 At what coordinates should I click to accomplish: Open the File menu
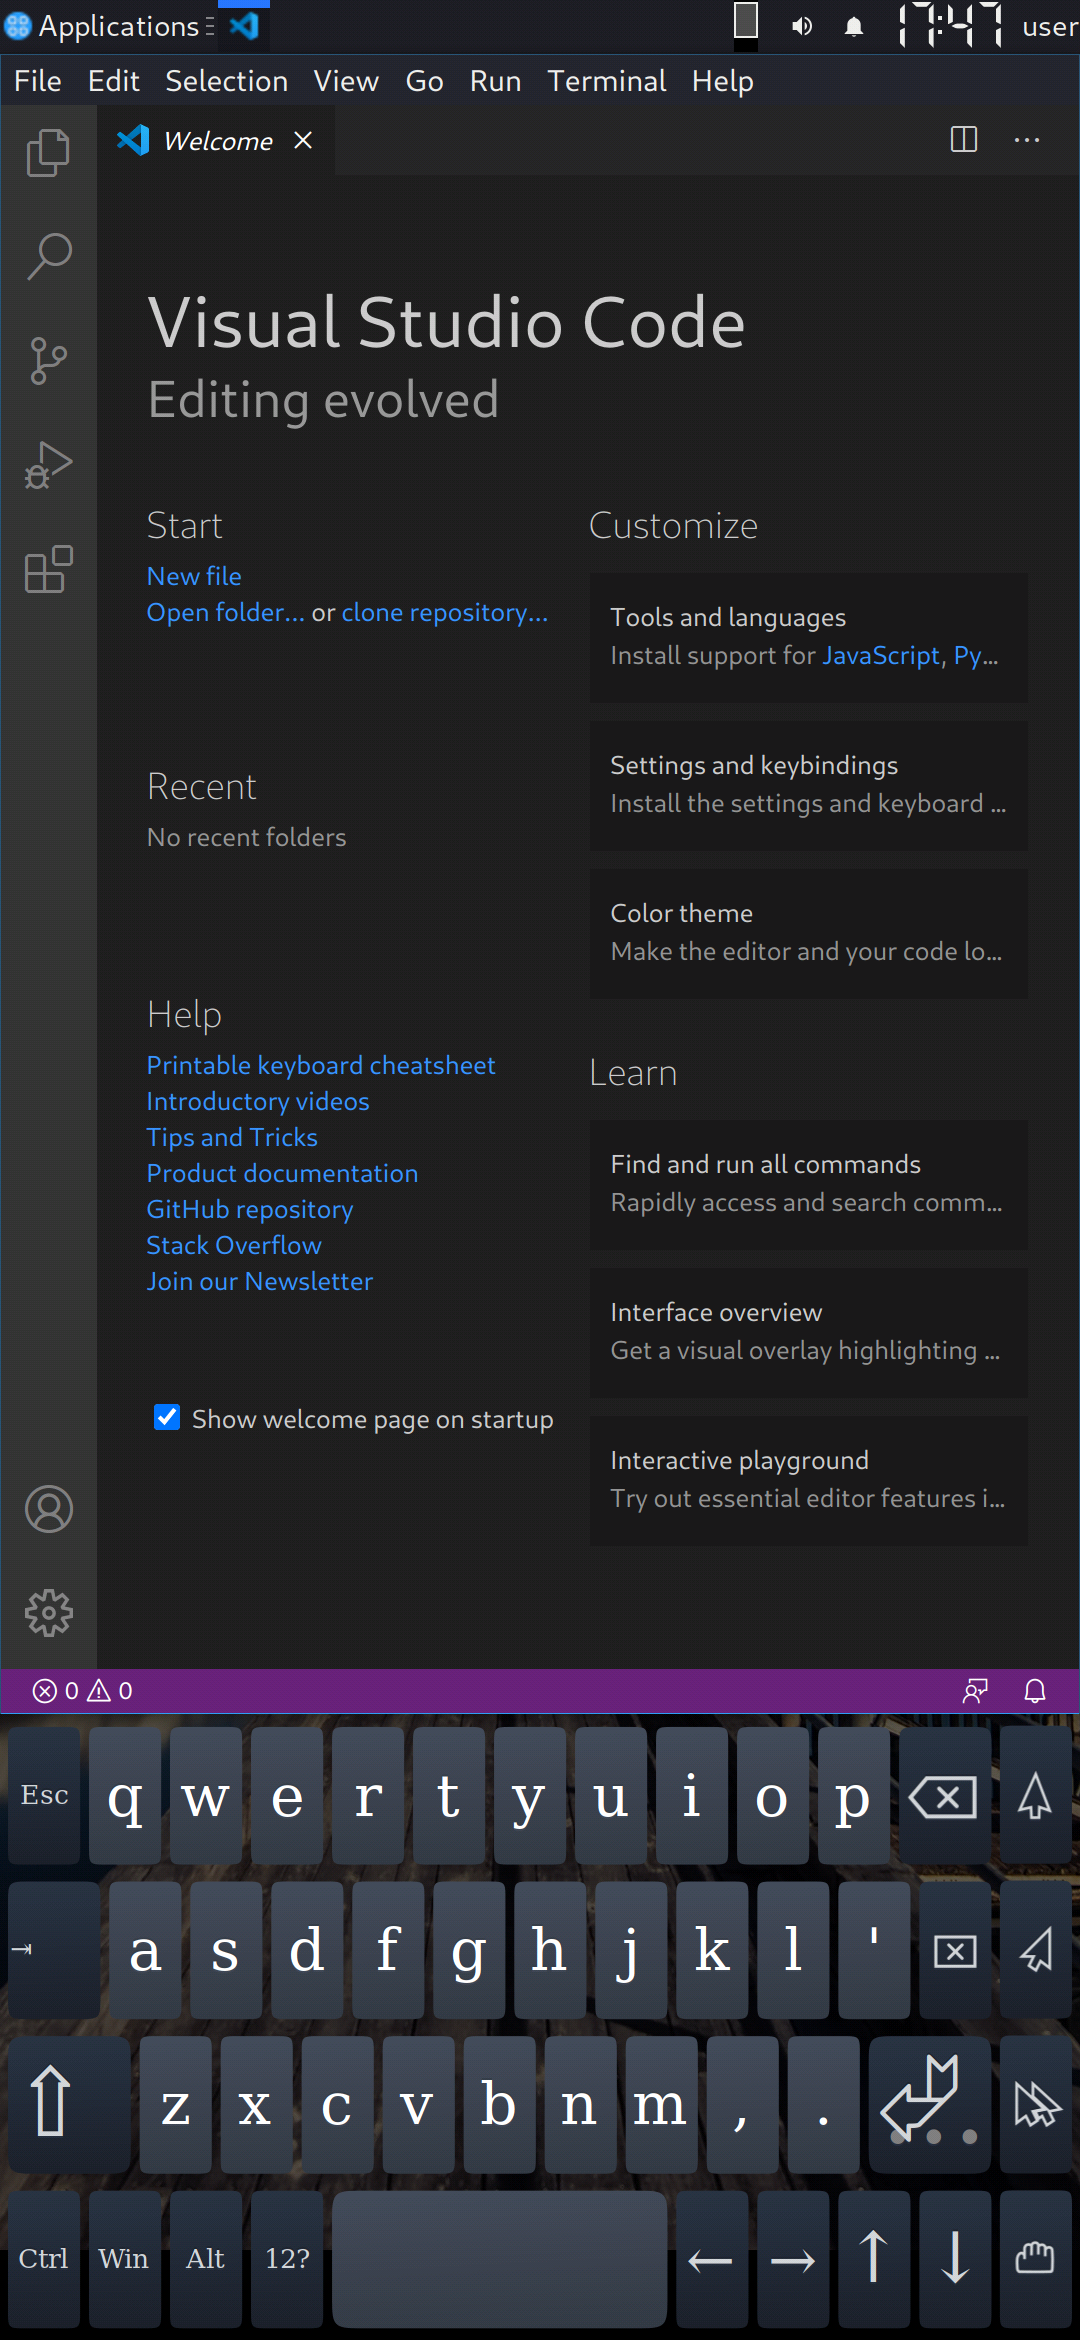pyautogui.click(x=38, y=81)
